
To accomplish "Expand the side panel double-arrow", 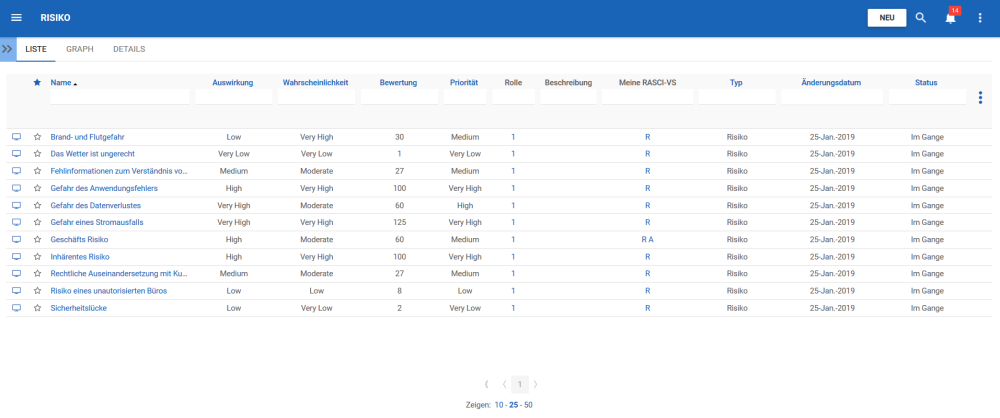I will click(8, 49).
